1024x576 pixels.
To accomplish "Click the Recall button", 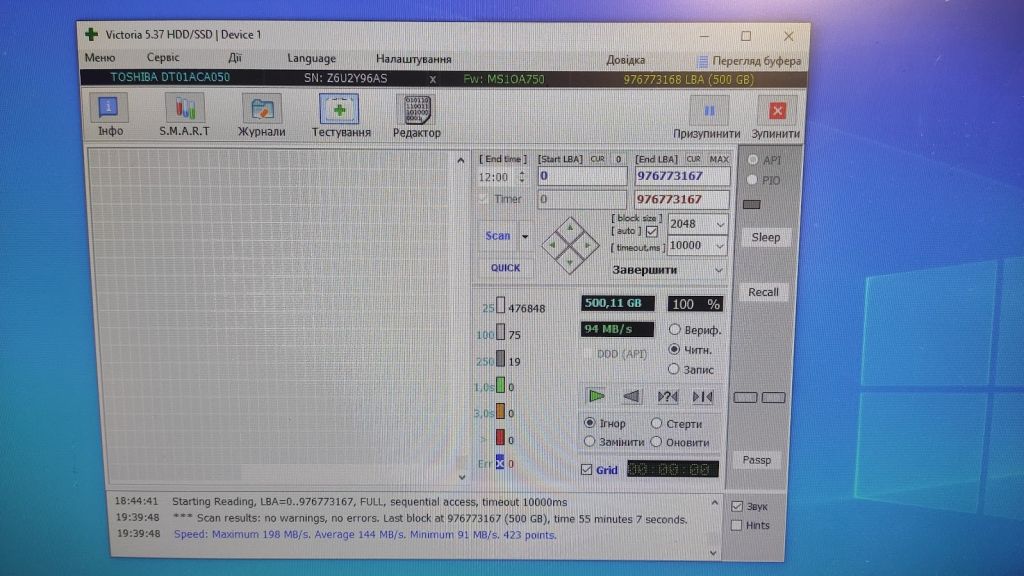I will [x=763, y=292].
